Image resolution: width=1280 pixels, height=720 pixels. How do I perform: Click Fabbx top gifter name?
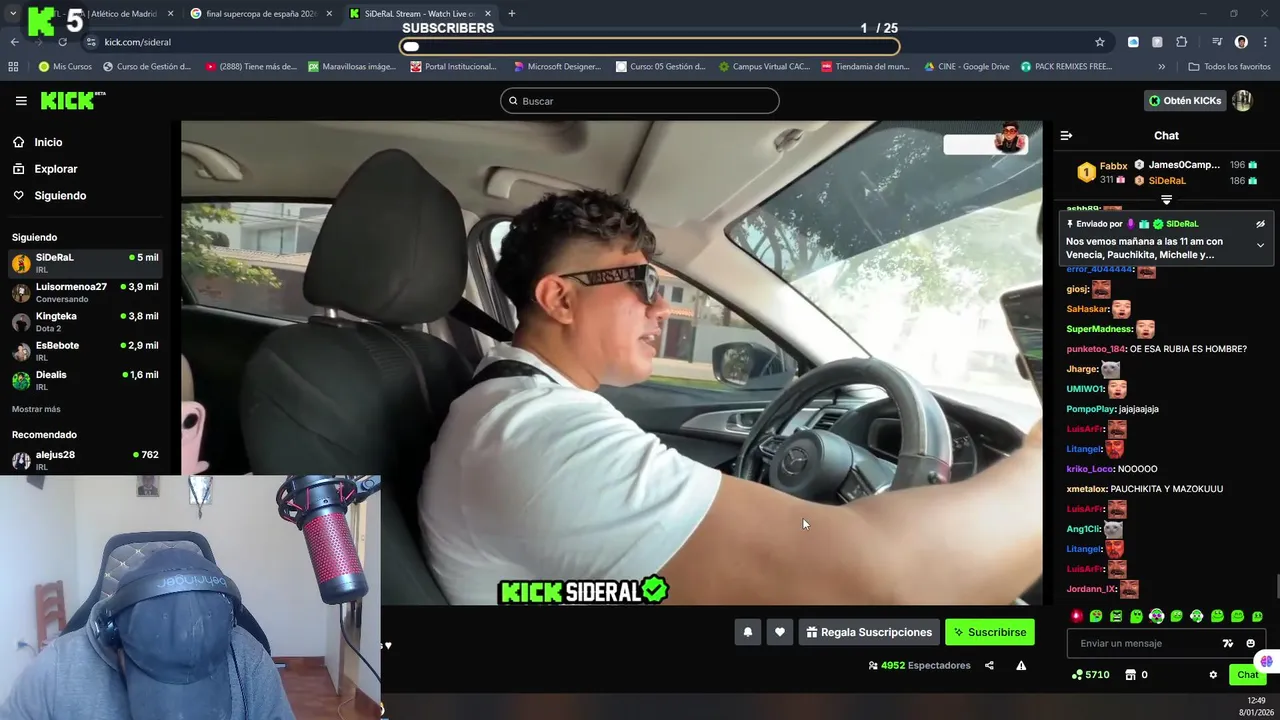pyautogui.click(x=1113, y=166)
